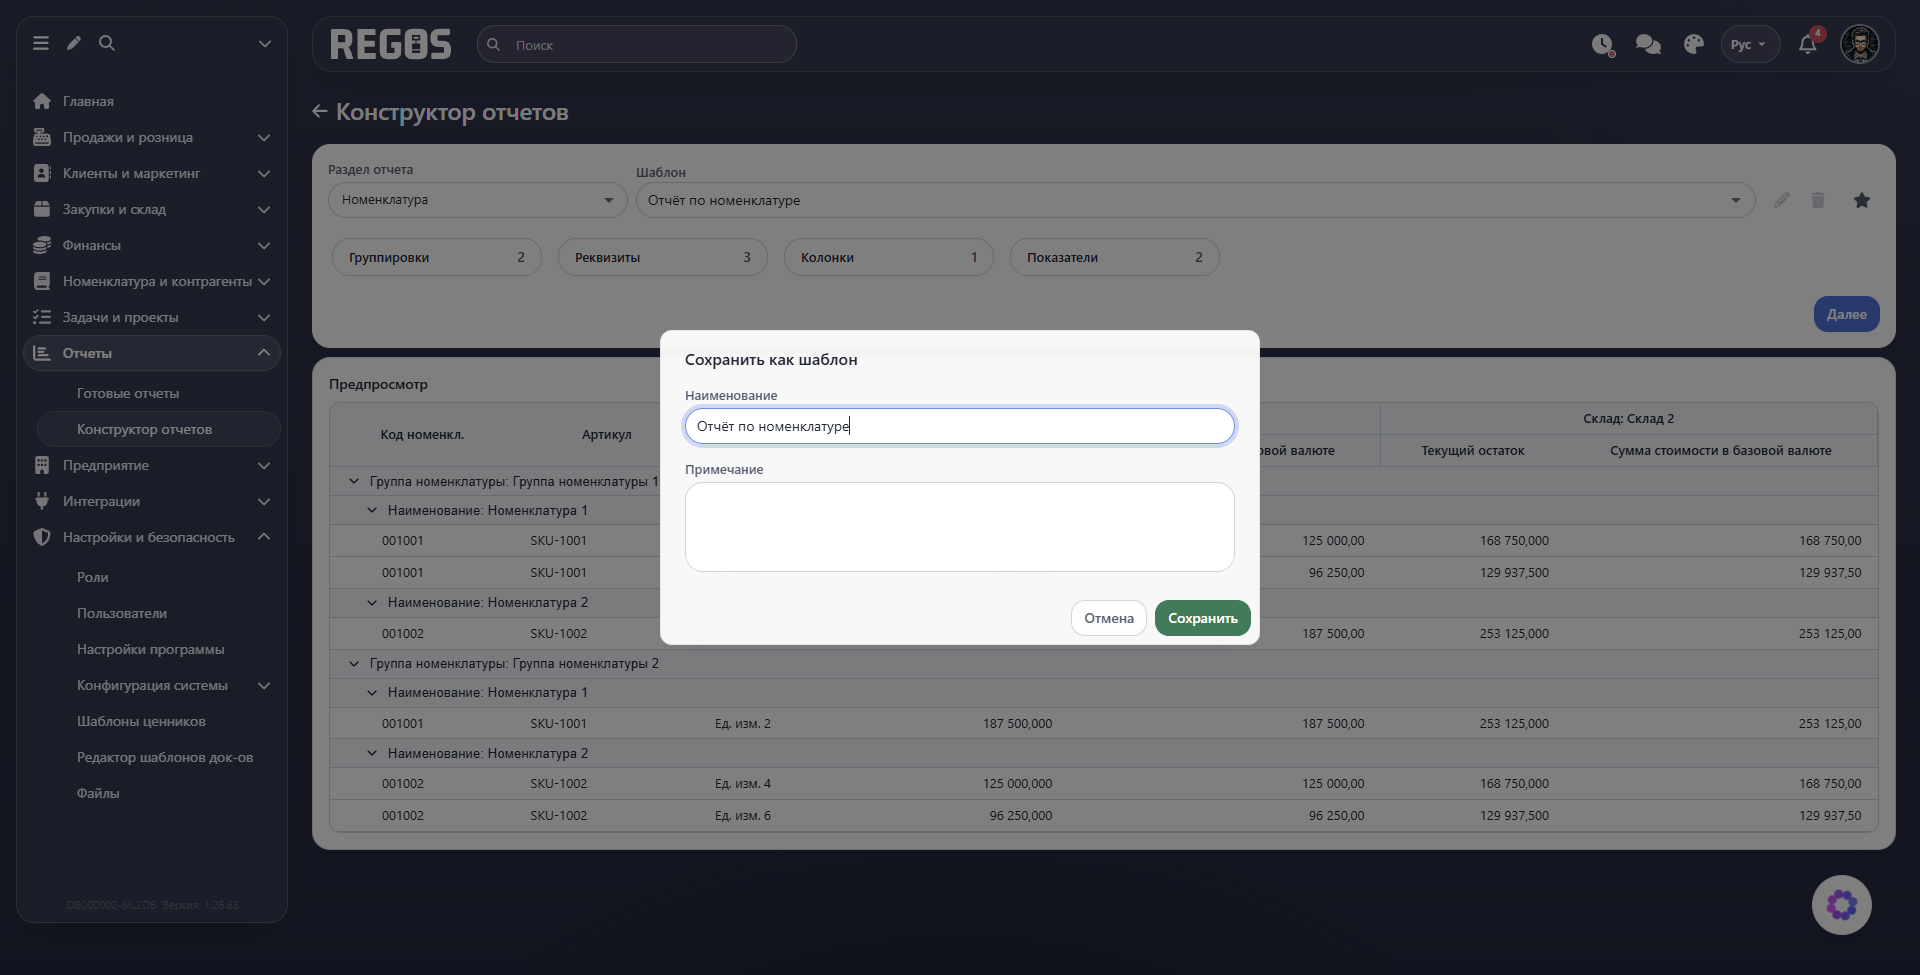Open Готовые отчеты menu item
Viewport: 1920px width, 975px height.
(128, 393)
